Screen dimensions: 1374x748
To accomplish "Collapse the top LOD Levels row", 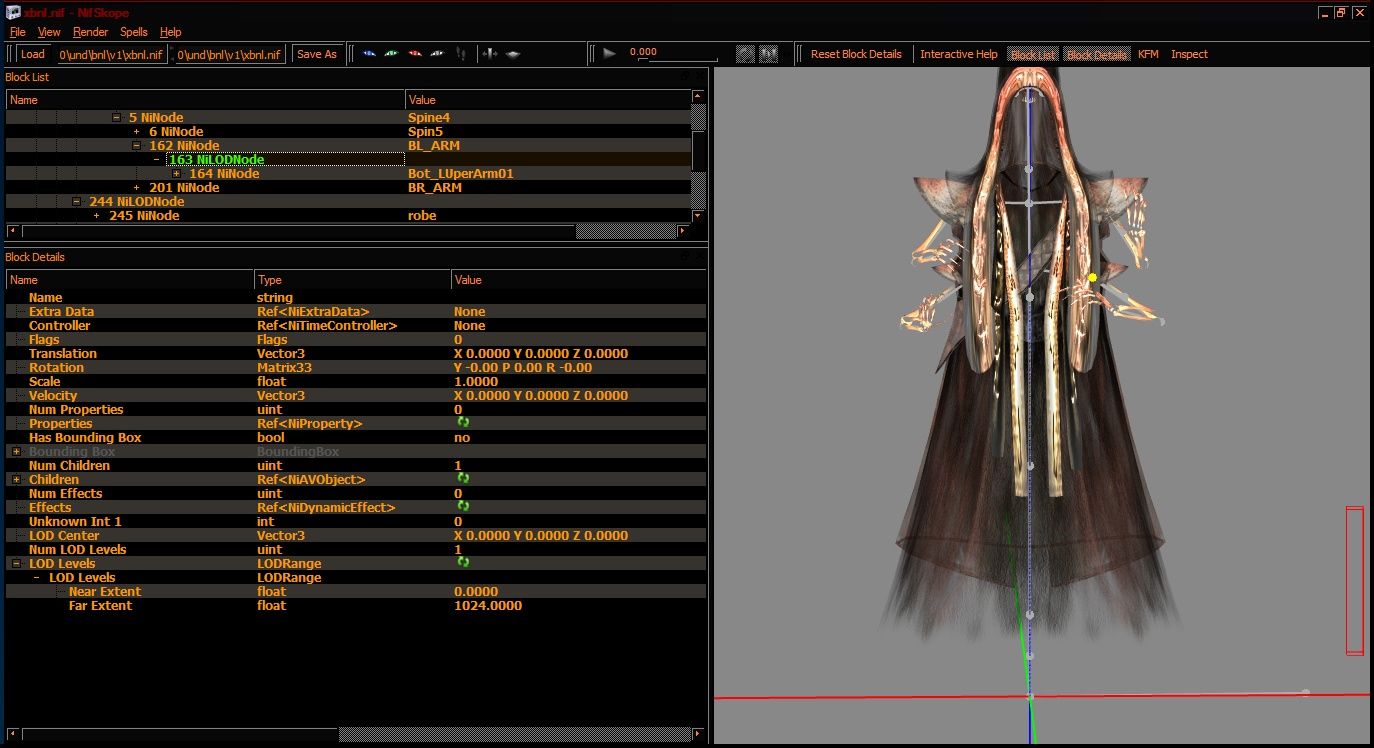I will 16,563.
